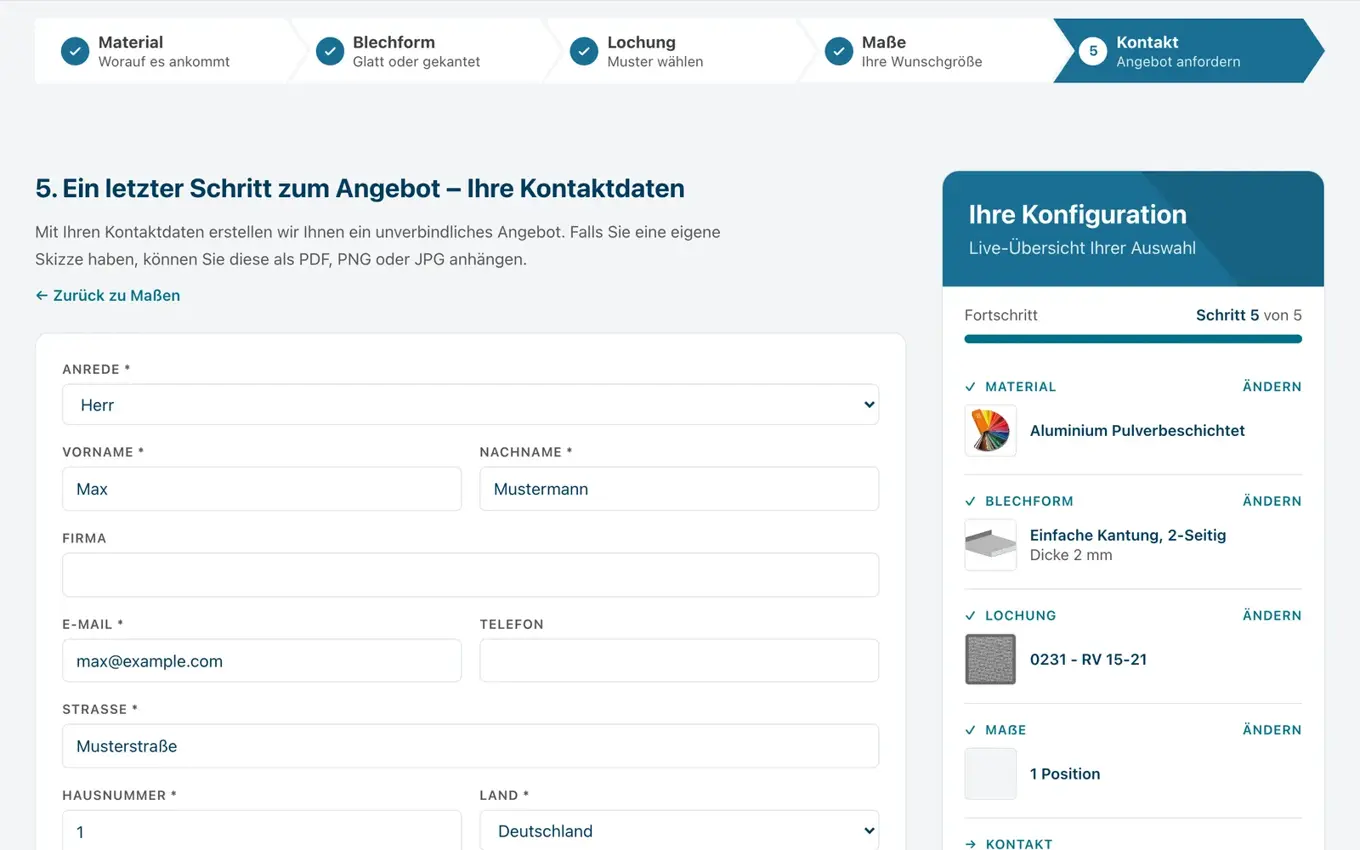The height and width of the screenshot is (850, 1360).
Task: Click the 0231 - RV 15-21 text
Action: click(x=1088, y=660)
